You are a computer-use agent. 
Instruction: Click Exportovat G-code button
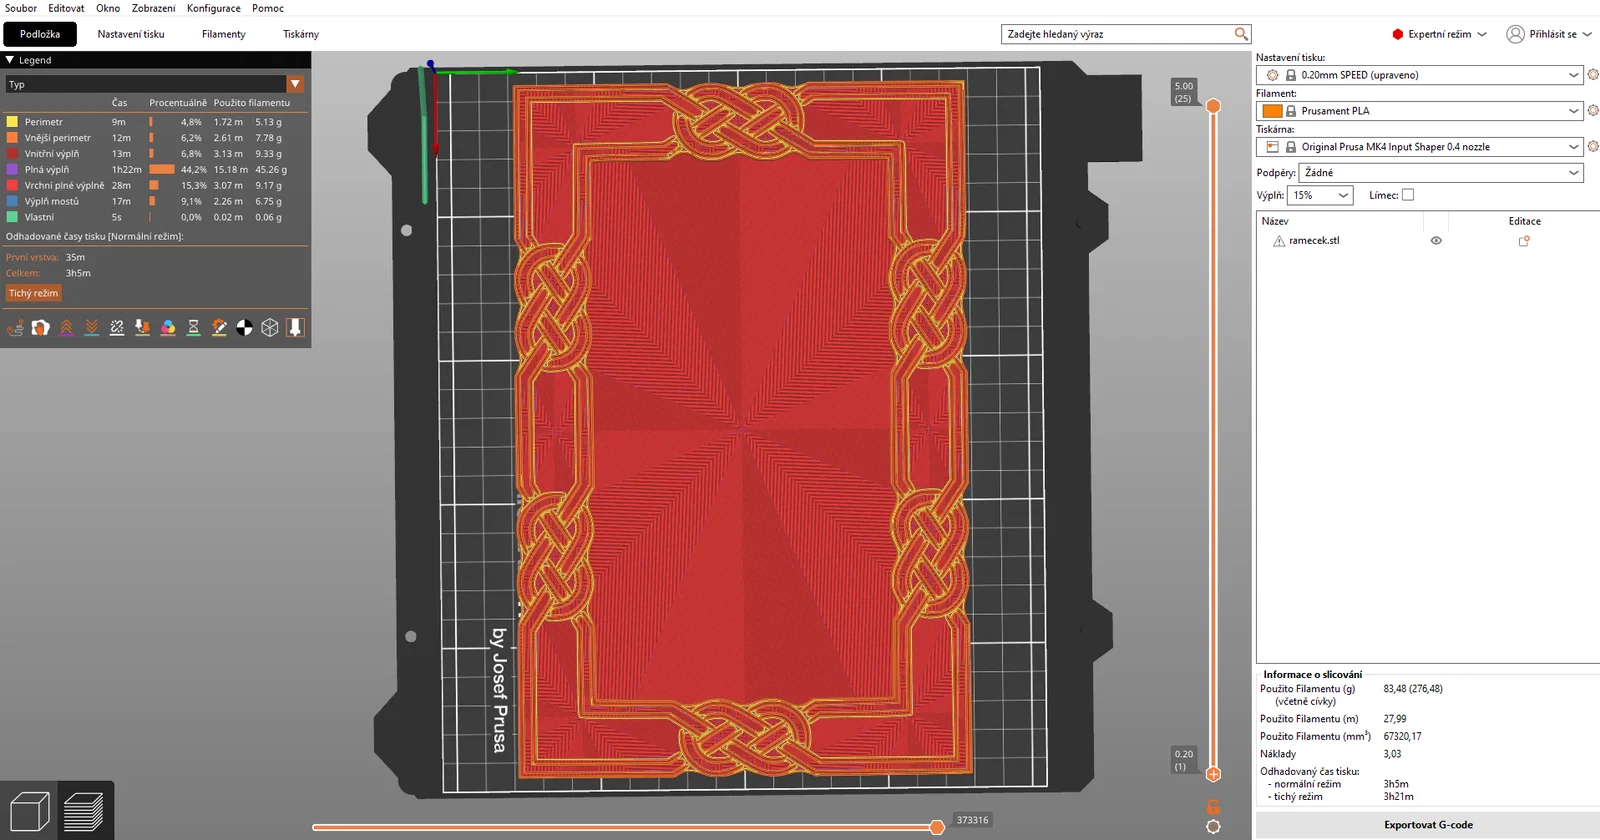click(1428, 825)
